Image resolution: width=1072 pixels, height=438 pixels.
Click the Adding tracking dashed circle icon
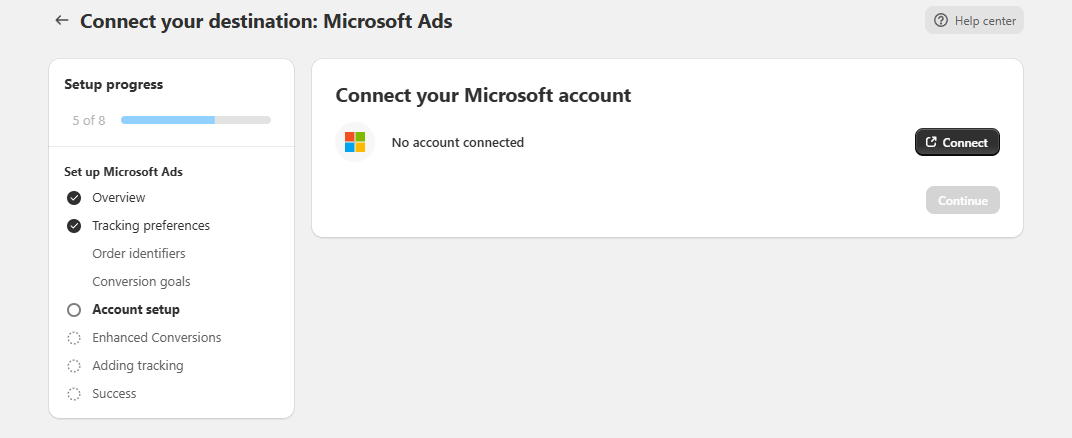(74, 366)
